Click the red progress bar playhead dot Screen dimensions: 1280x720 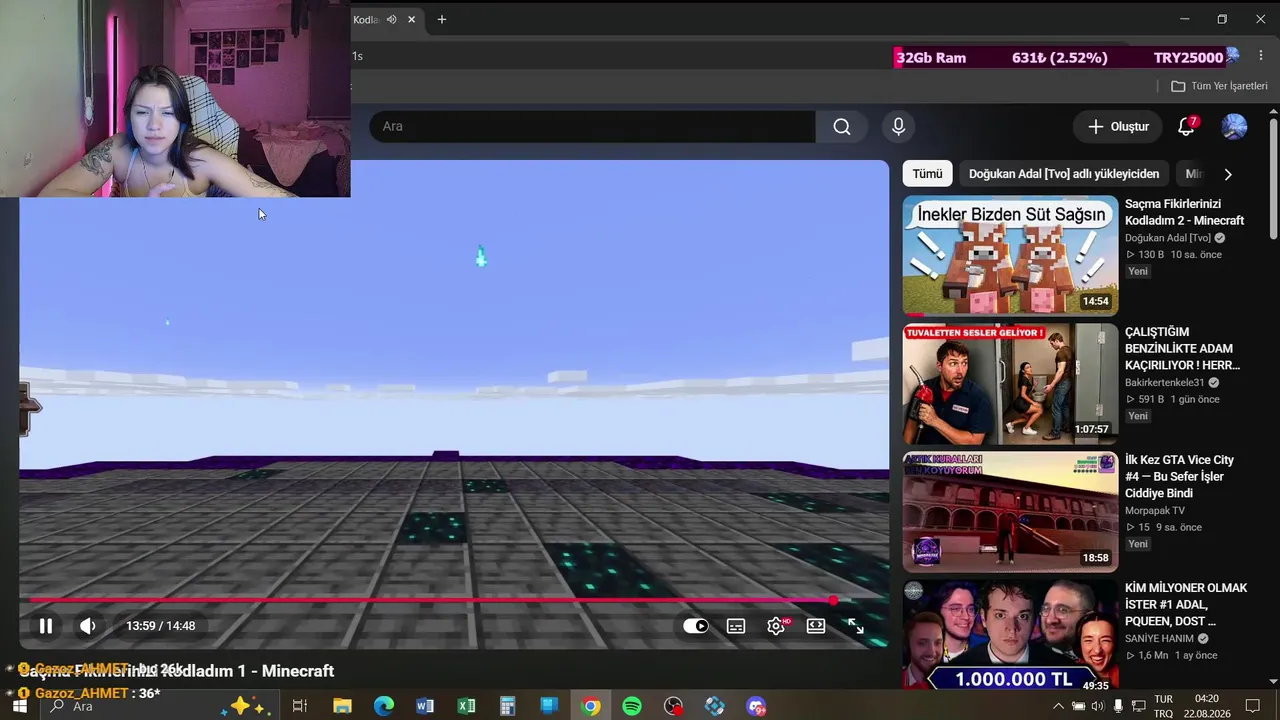point(833,600)
